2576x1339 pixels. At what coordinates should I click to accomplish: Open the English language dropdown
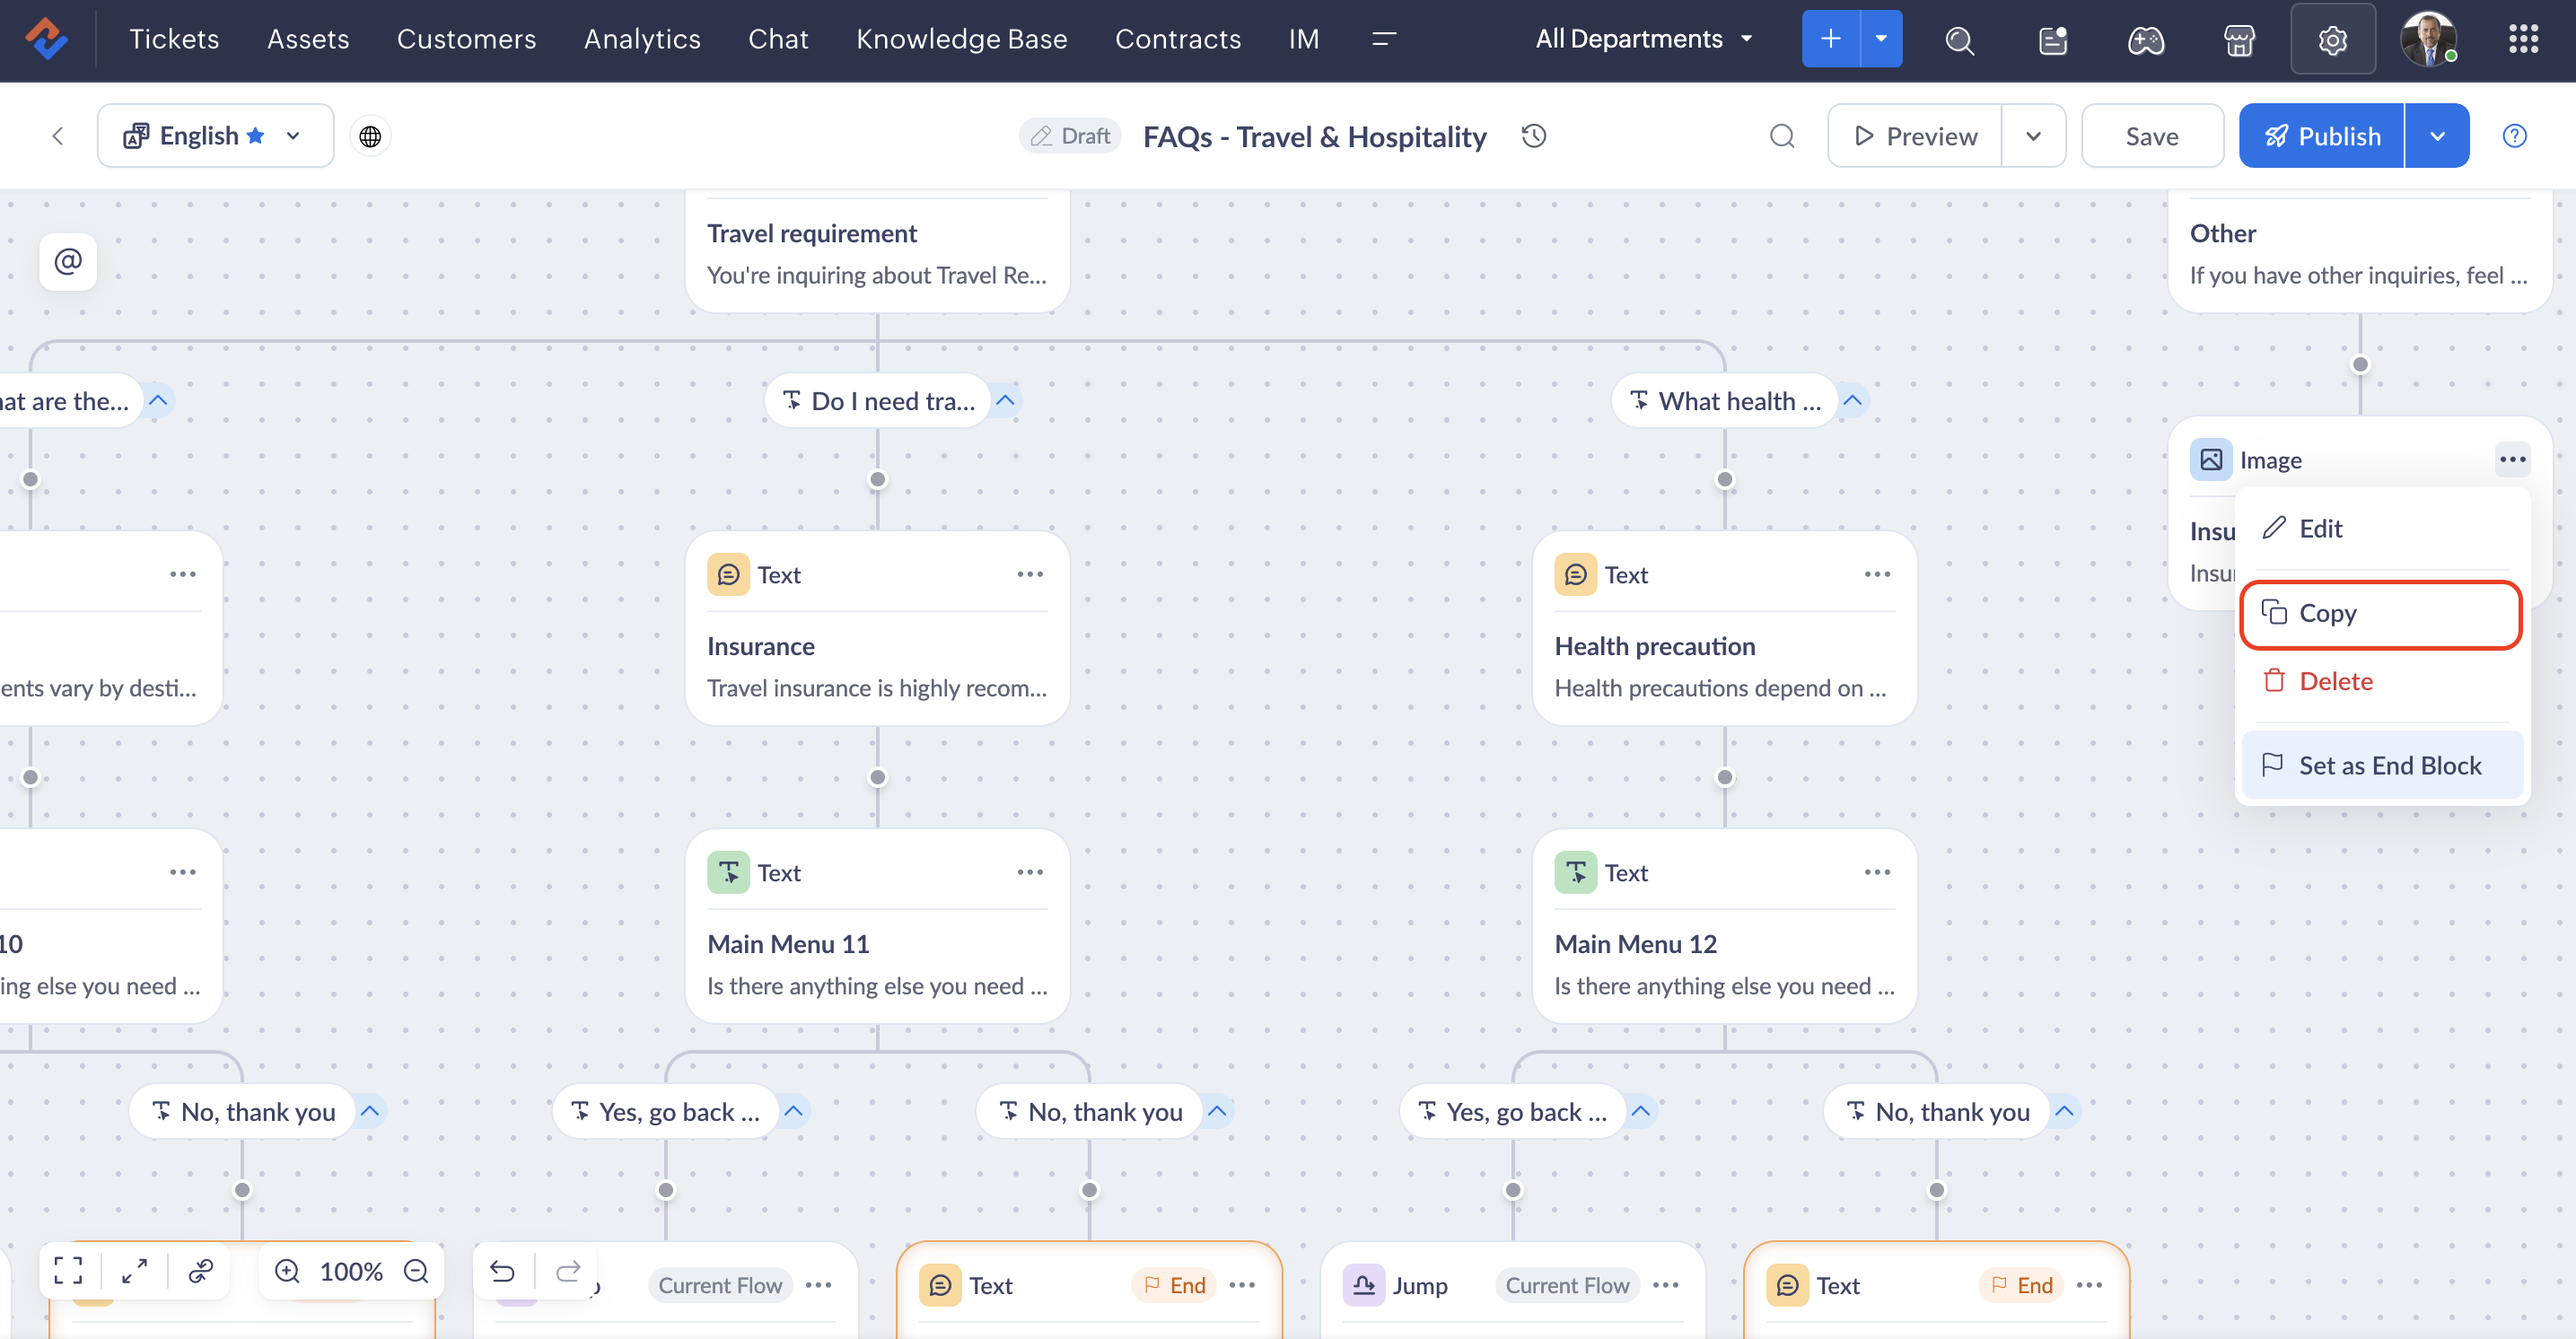[x=216, y=136]
